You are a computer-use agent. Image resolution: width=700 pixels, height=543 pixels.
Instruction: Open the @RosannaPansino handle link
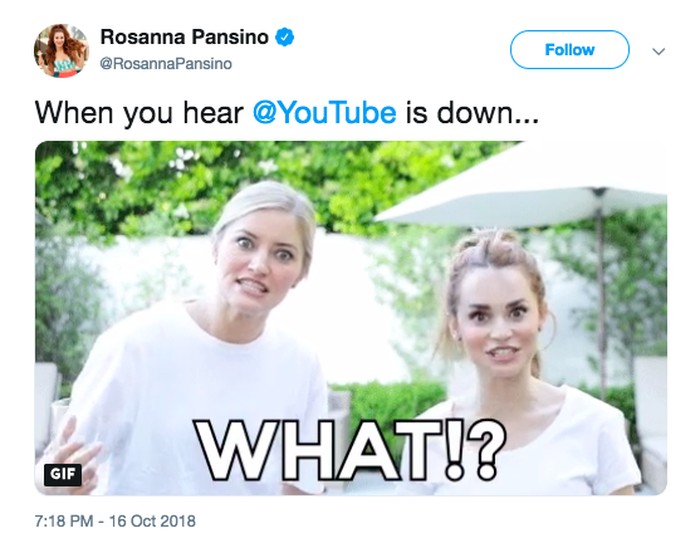[166, 64]
